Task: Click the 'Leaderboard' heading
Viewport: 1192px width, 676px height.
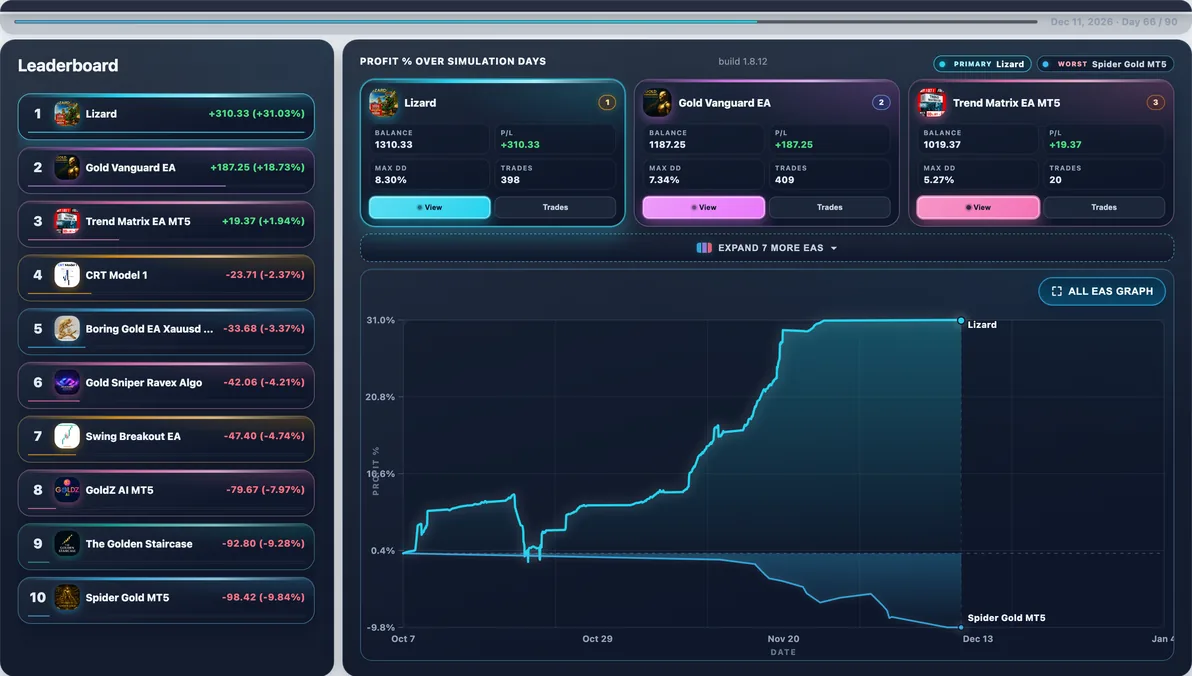Action: pyautogui.click(x=68, y=65)
